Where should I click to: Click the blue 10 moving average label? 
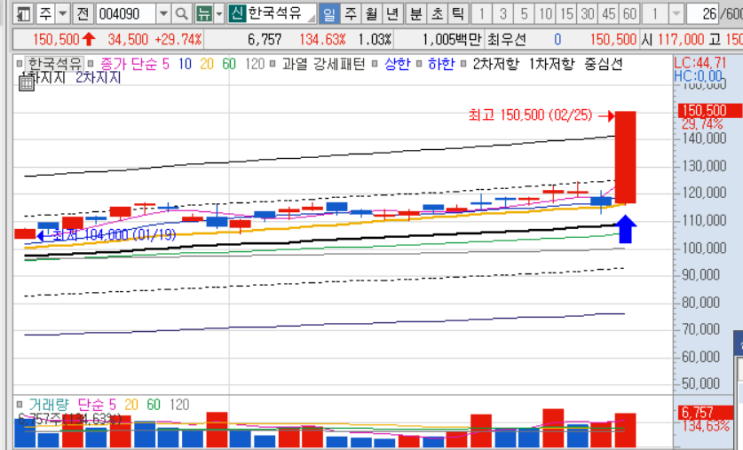[185, 63]
